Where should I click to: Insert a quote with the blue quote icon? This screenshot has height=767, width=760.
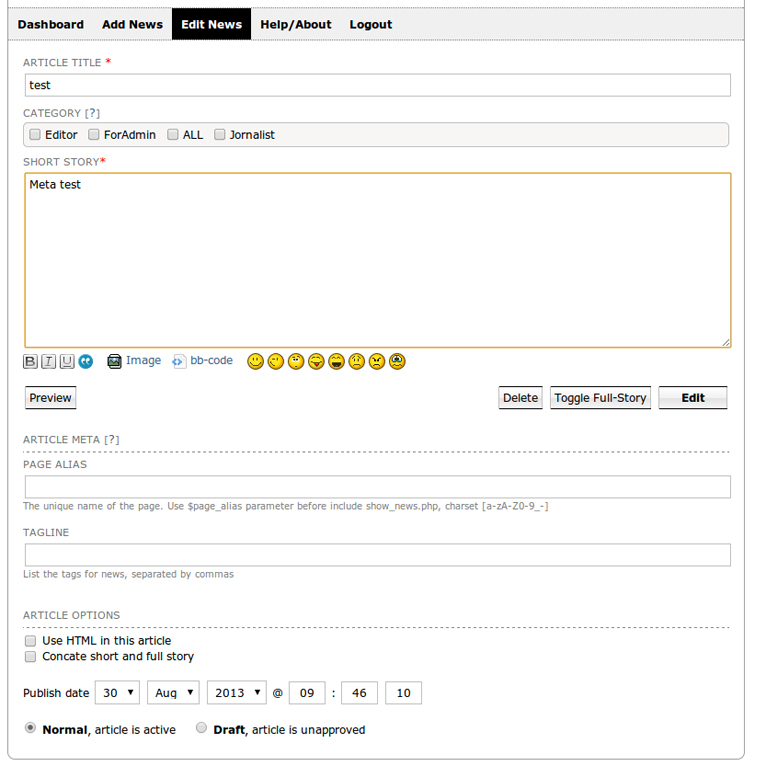(86, 362)
